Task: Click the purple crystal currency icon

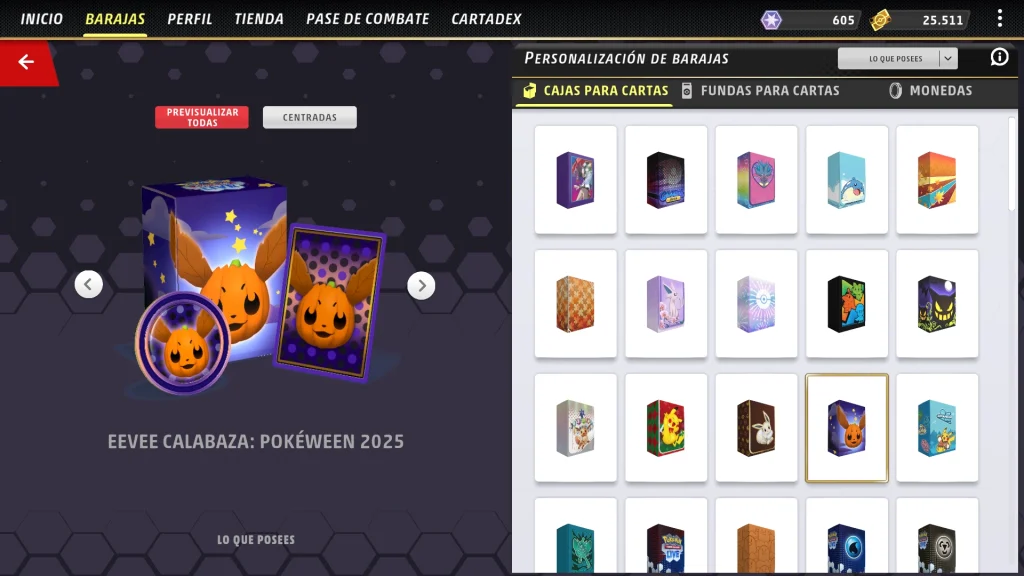Action: coord(771,20)
